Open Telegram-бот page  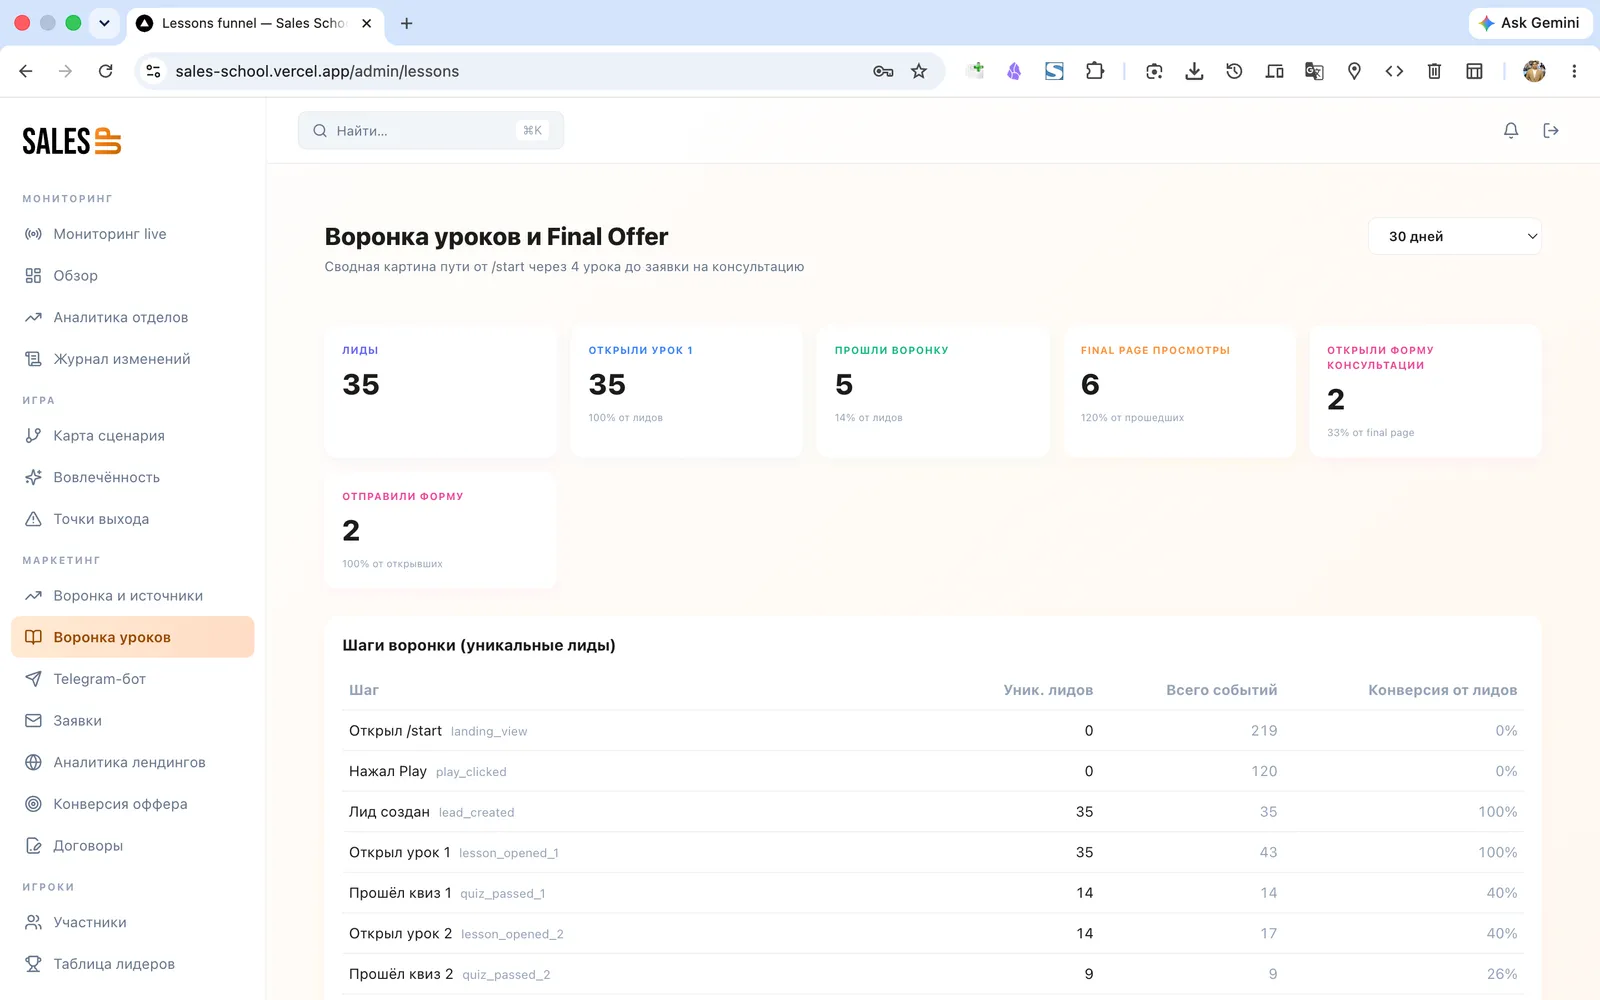(133, 679)
